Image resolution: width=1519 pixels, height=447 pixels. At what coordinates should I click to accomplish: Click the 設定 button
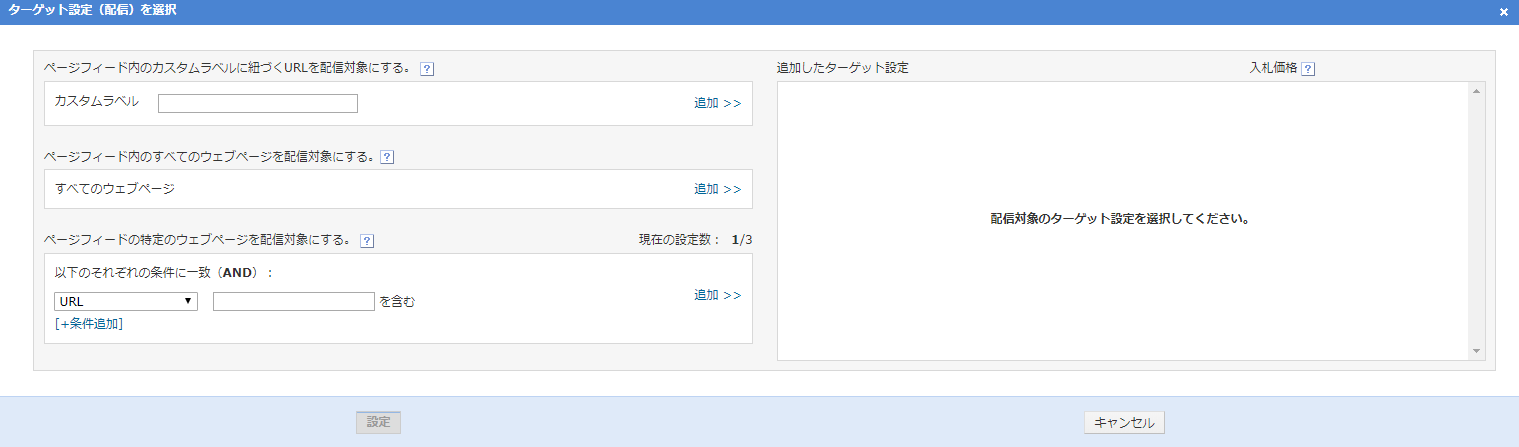pyautogui.click(x=378, y=422)
